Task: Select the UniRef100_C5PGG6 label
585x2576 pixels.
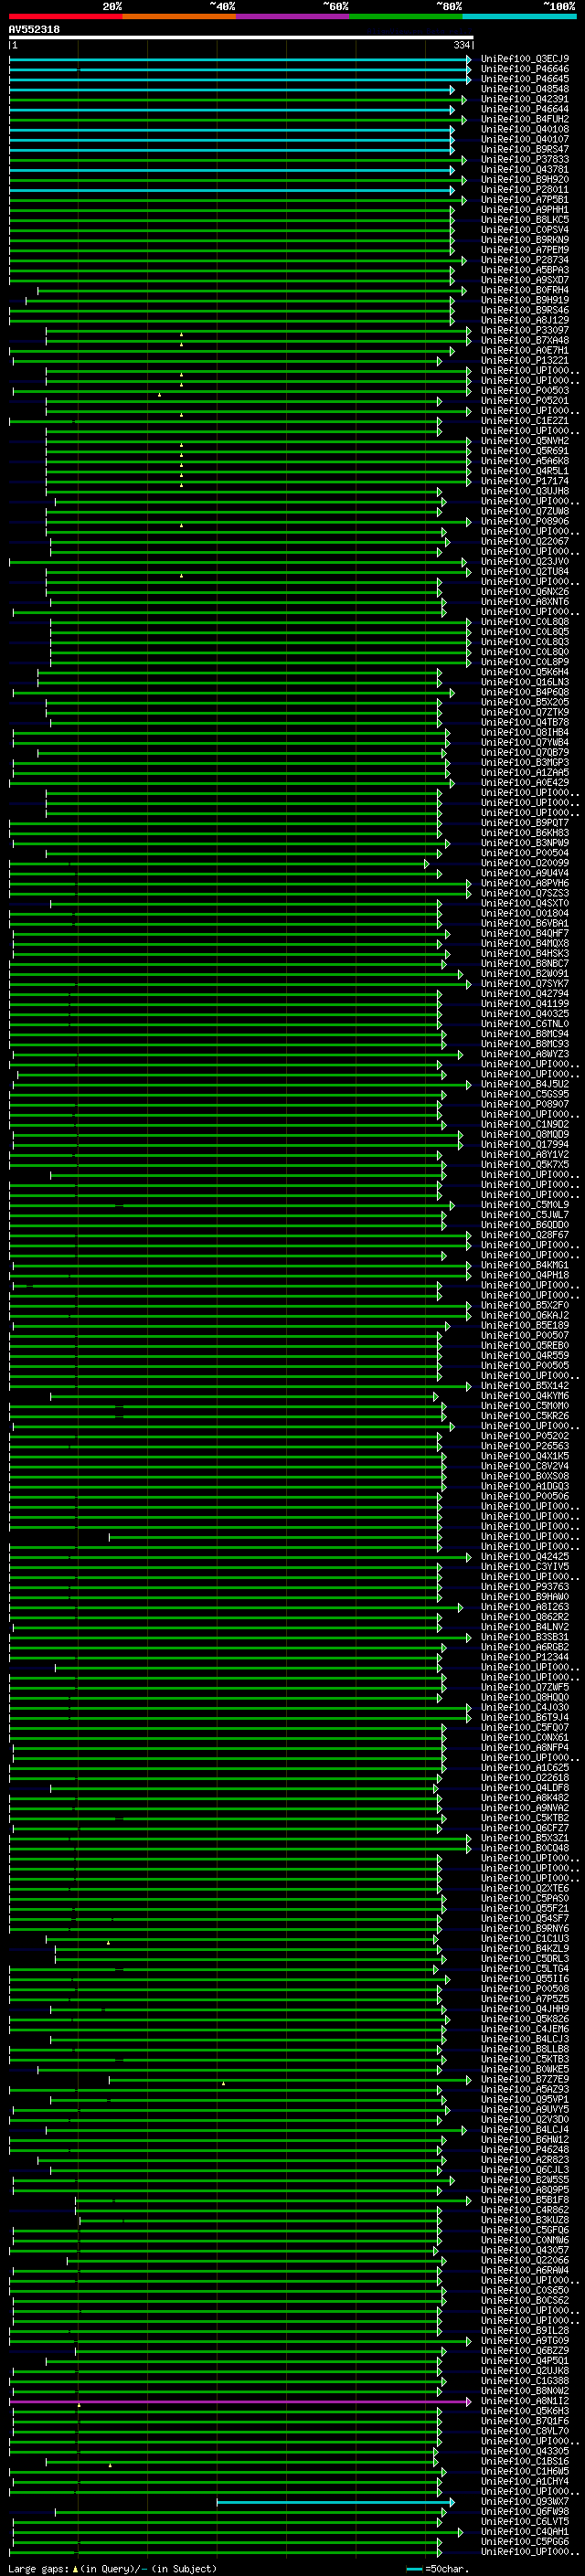Action: 525,2541
